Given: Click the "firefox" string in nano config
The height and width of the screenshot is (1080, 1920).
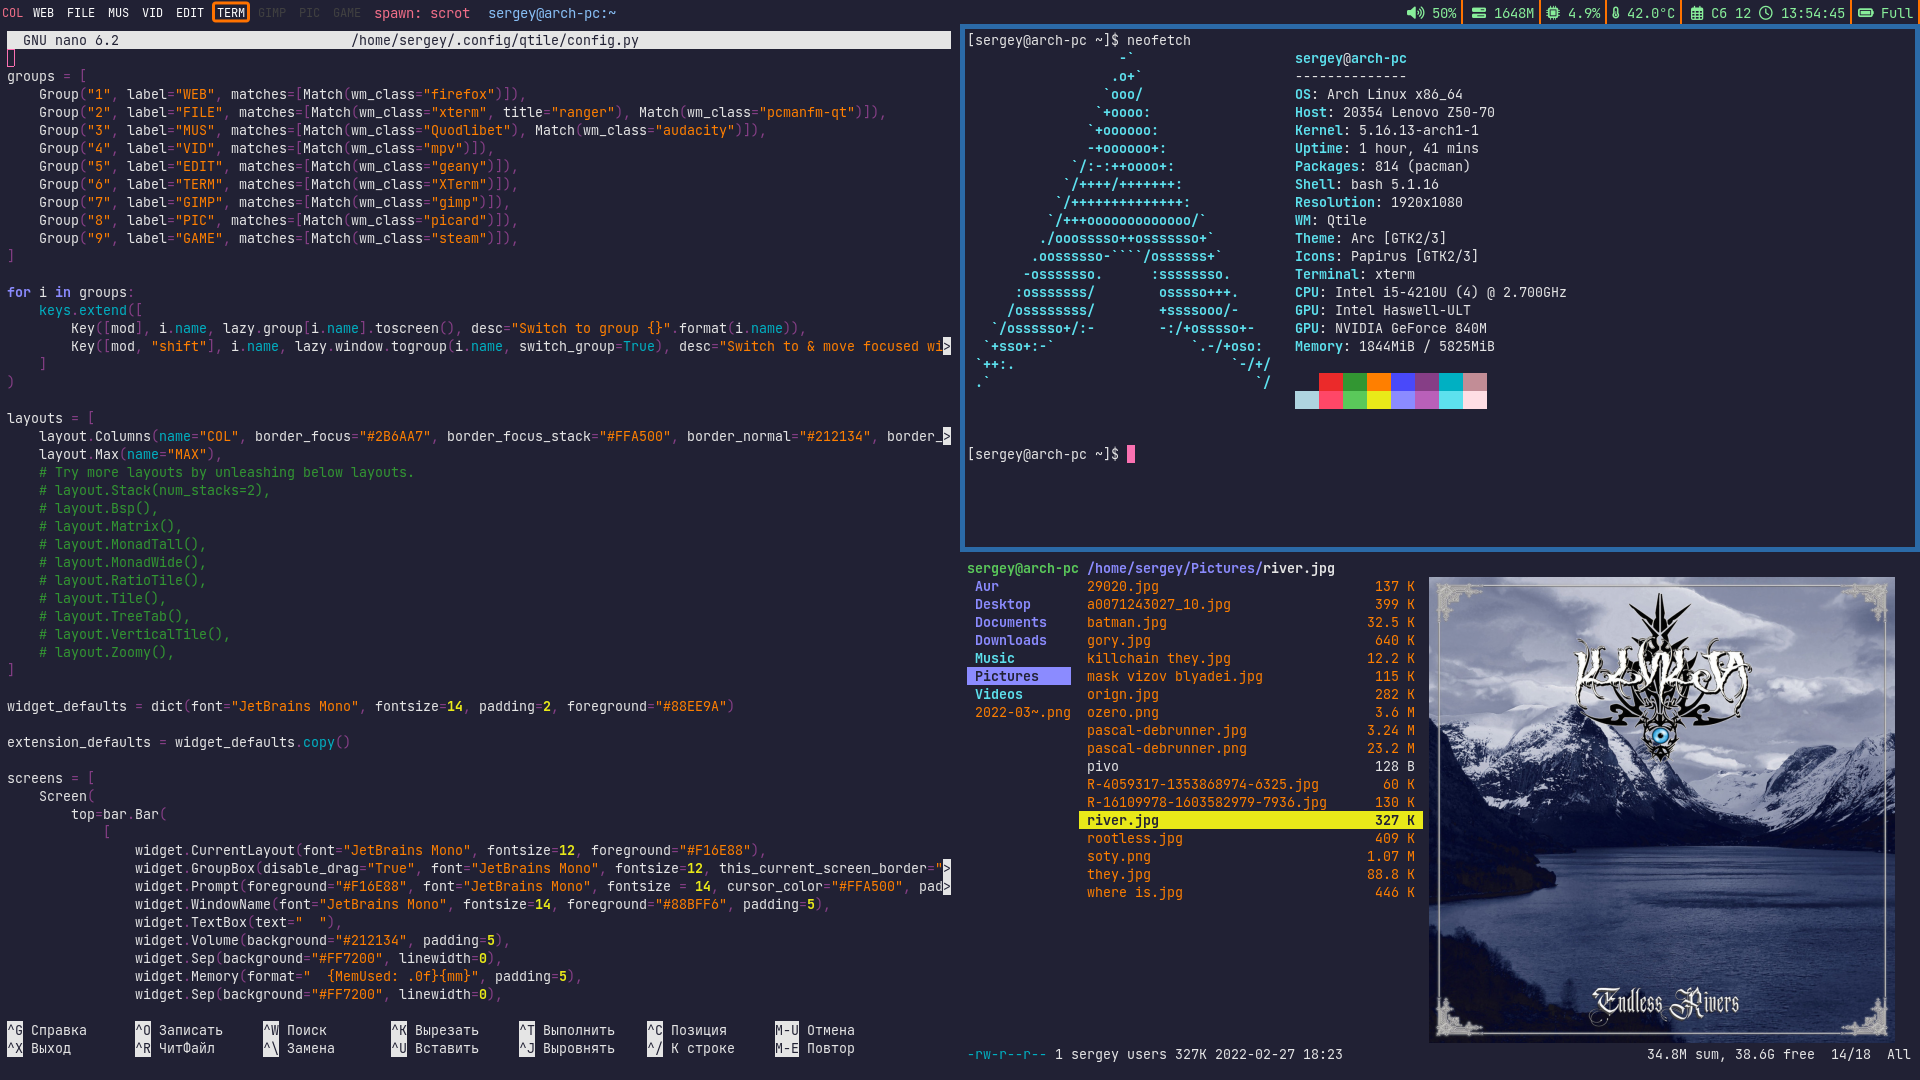Looking at the screenshot, I should click(x=459, y=94).
